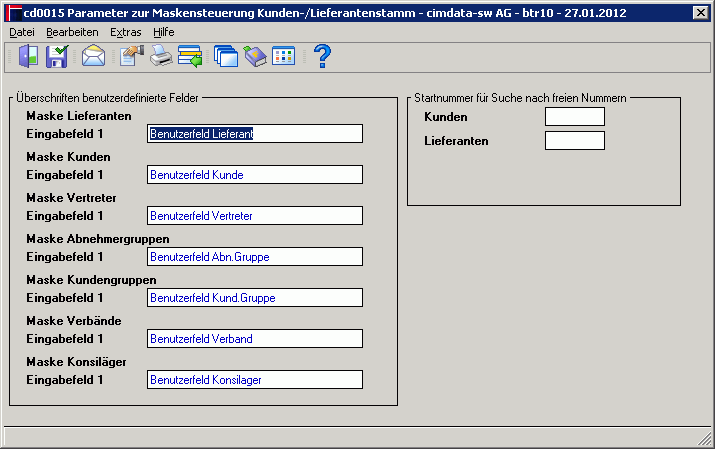Click the Kunden start number field
This screenshot has width=715, height=449.
tap(575, 117)
